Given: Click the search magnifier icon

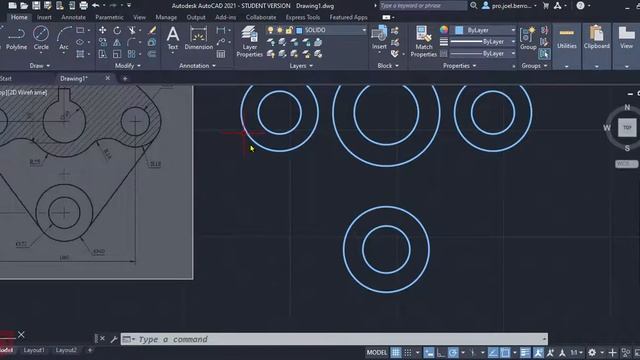Looking at the screenshot, I should tap(473, 5).
